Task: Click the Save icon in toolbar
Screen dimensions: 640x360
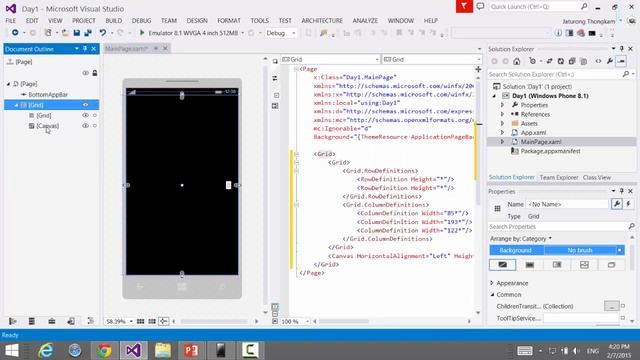Action: 76,33
